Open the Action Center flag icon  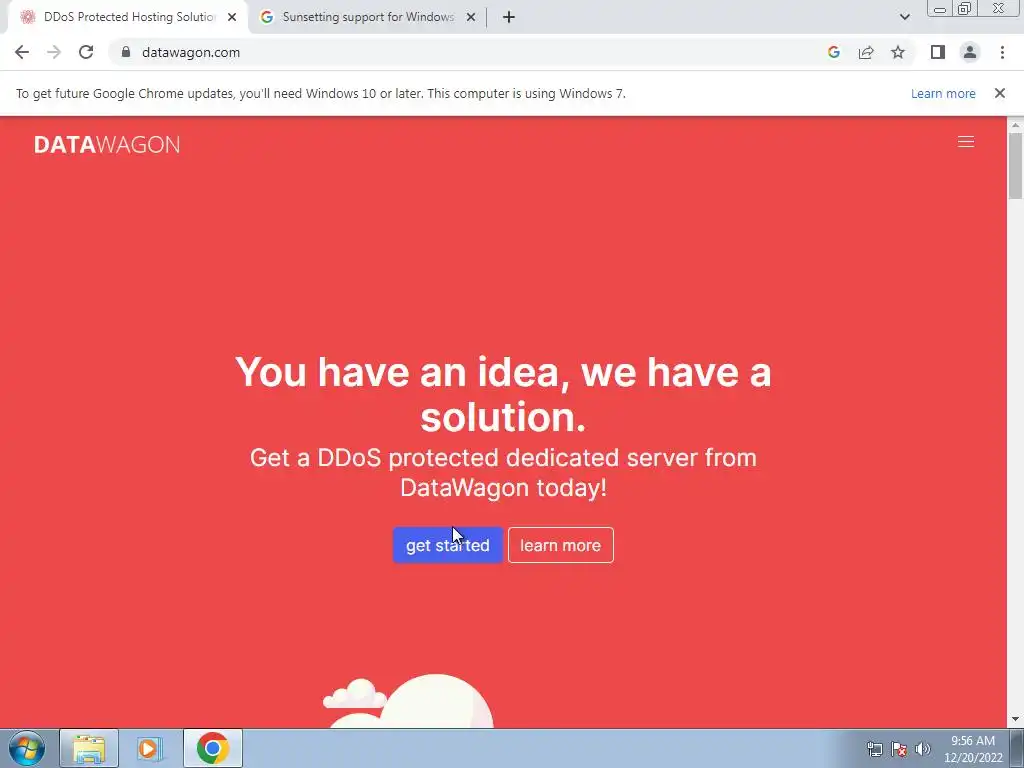pyautogui.click(x=899, y=748)
